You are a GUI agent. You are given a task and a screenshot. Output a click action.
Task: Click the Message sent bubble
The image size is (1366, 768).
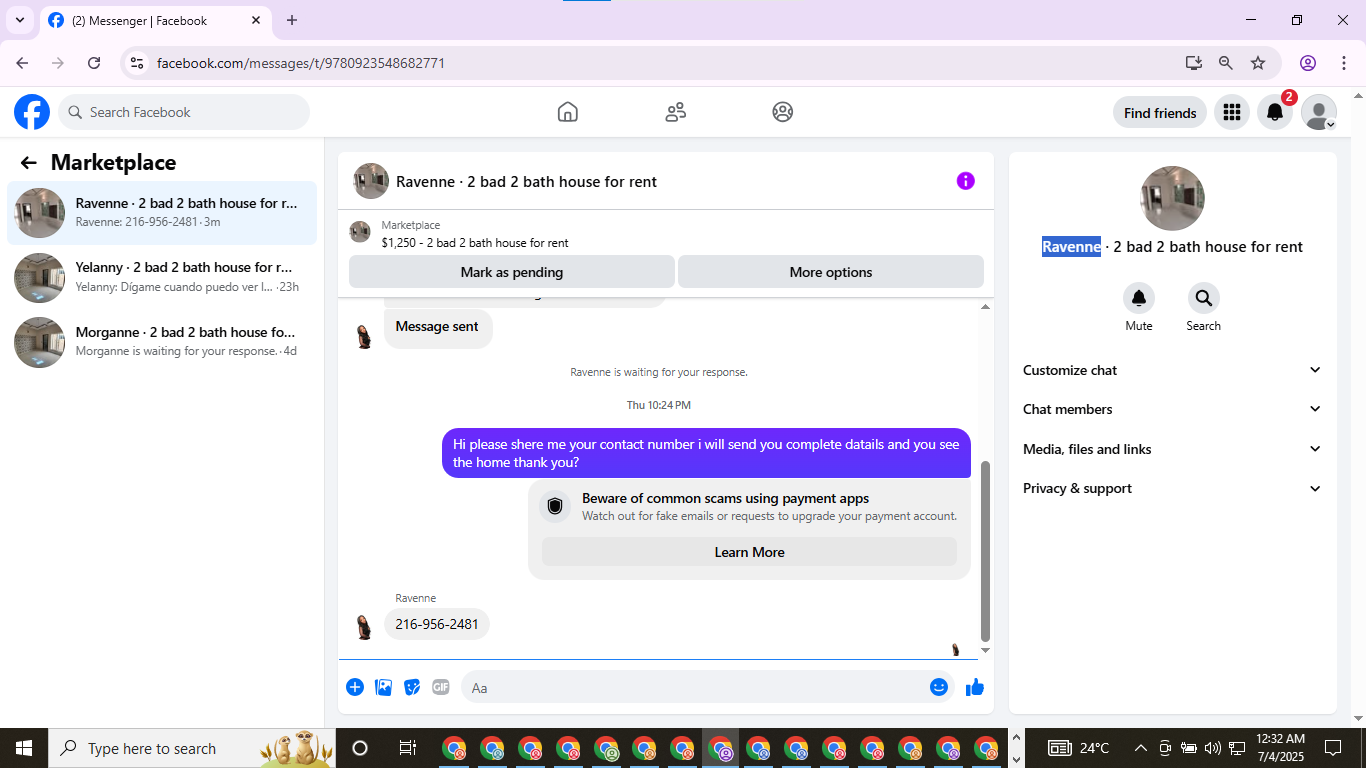click(437, 327)
